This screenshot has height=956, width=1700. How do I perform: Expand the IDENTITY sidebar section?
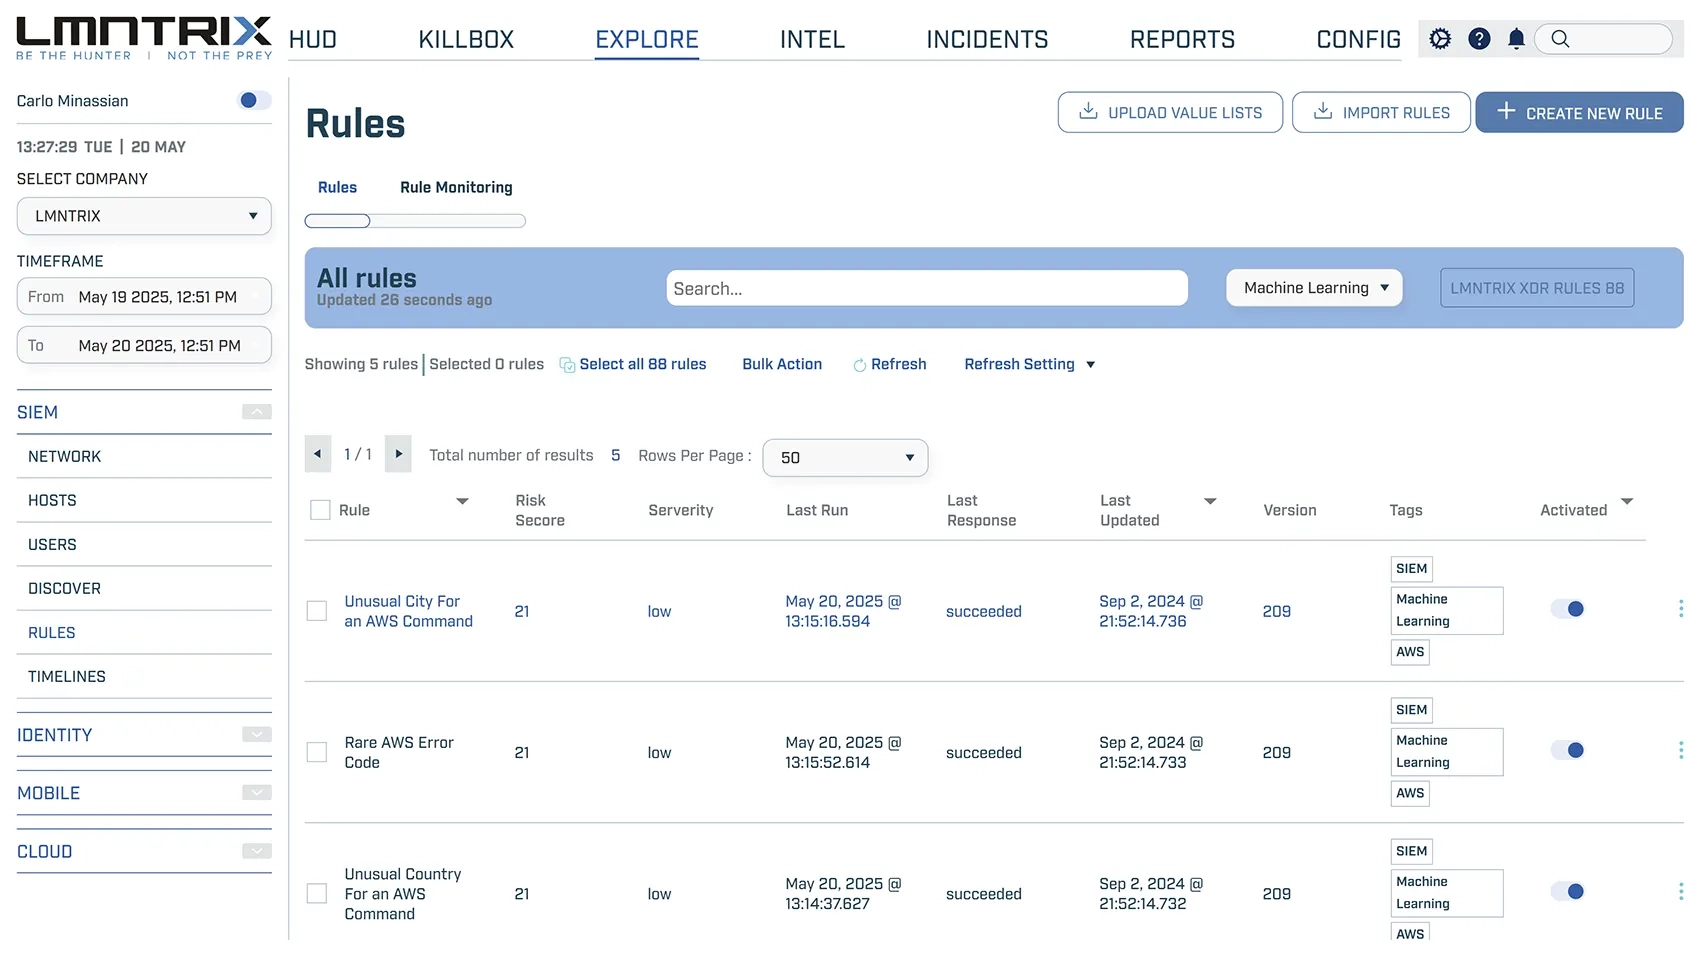click(x=257, y=735)
